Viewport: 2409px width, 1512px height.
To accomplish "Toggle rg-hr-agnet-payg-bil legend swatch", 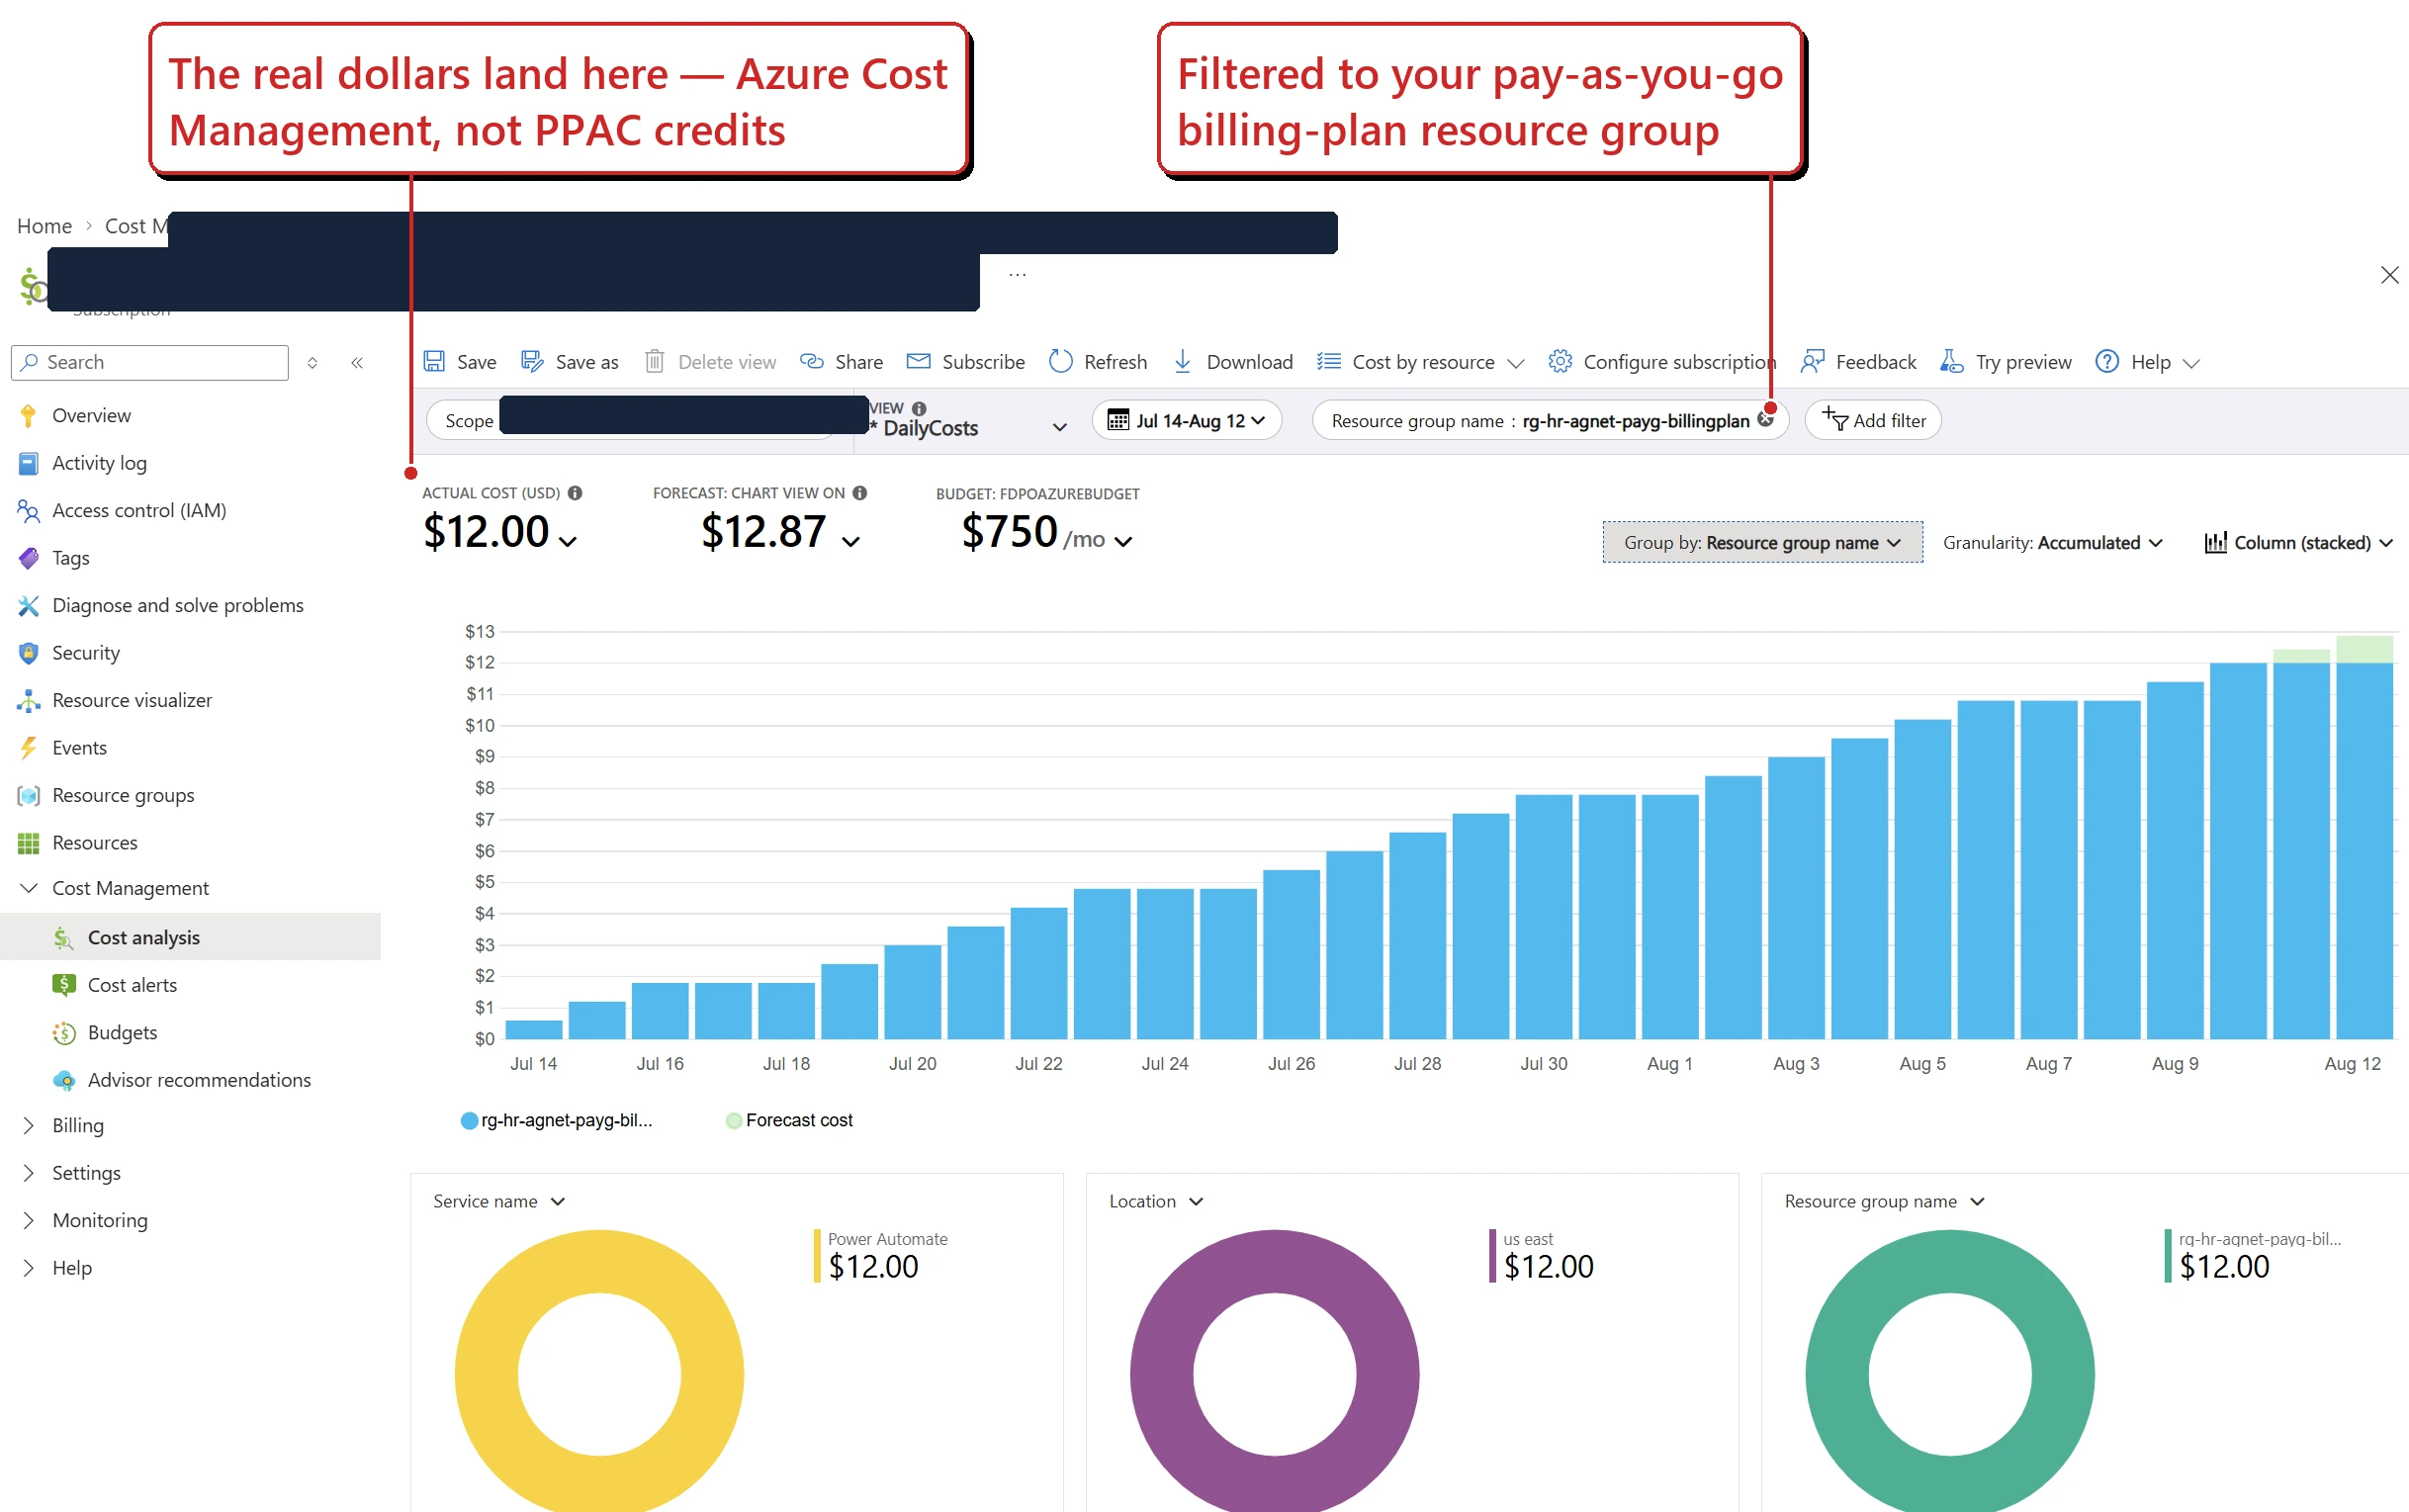I will pos(469,1120).
